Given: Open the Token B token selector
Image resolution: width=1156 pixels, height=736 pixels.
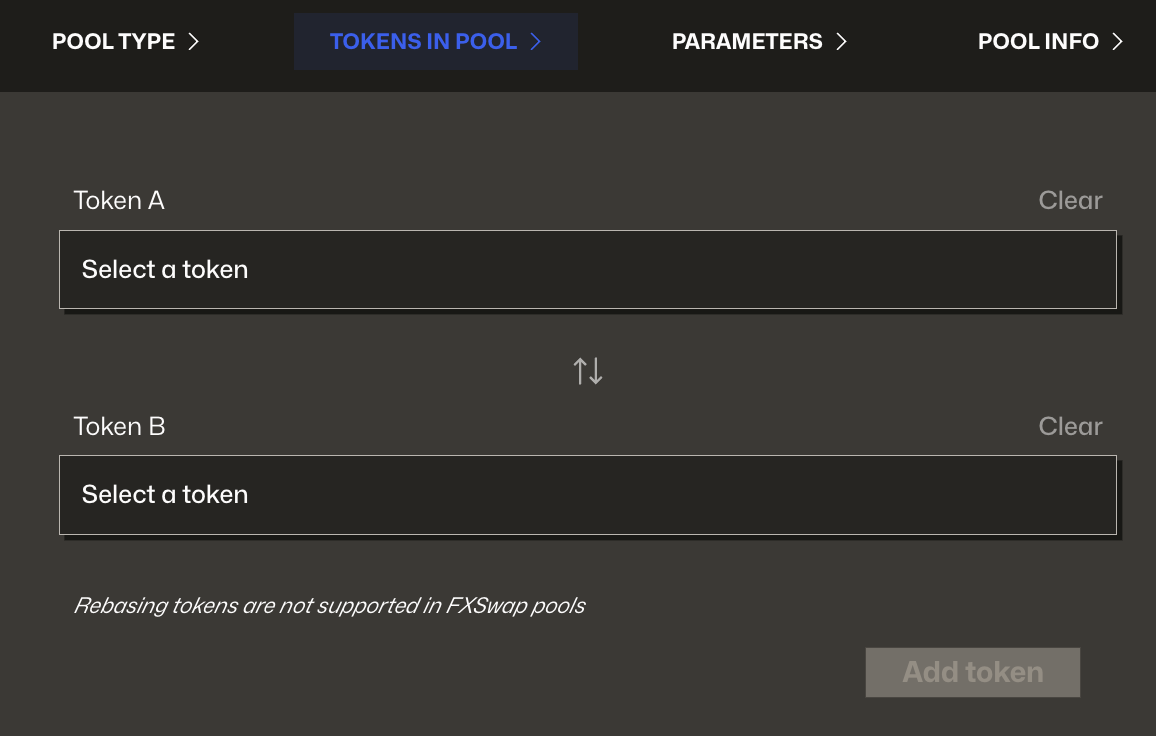Looking at the screenshot, I should (x=588, y=494).
